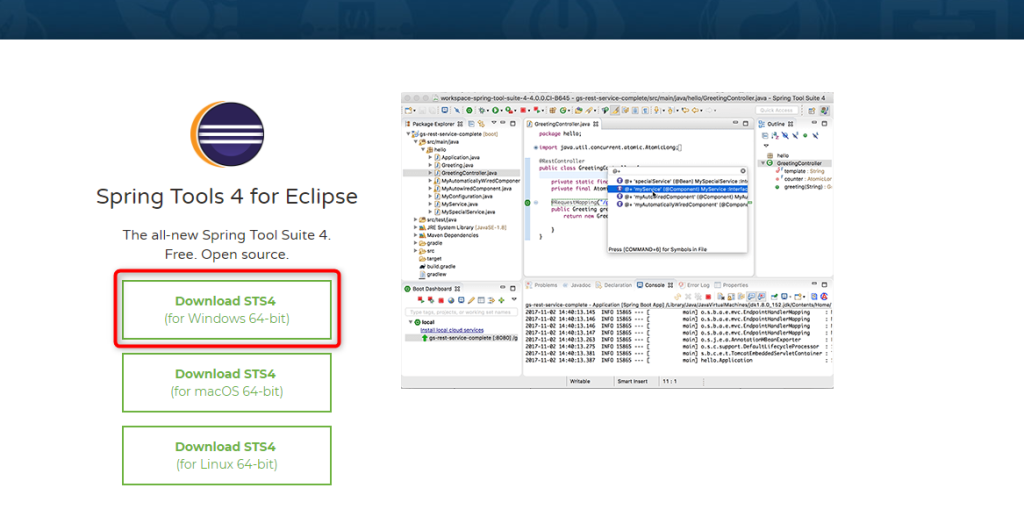1024x531 pixels.
Task: Click the Quick Access field in IDE screenshot
Action: pyautogui.click(x=776, y=110)
